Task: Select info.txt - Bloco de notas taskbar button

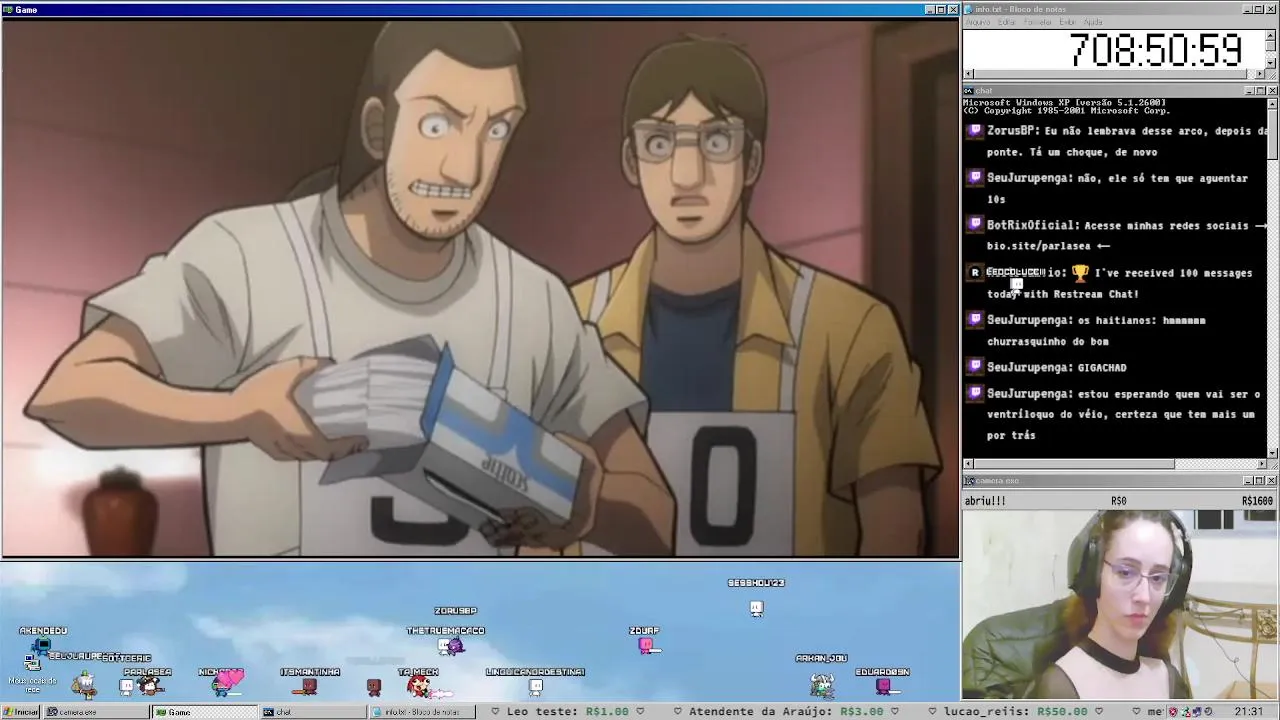Action: pos(421,712)
